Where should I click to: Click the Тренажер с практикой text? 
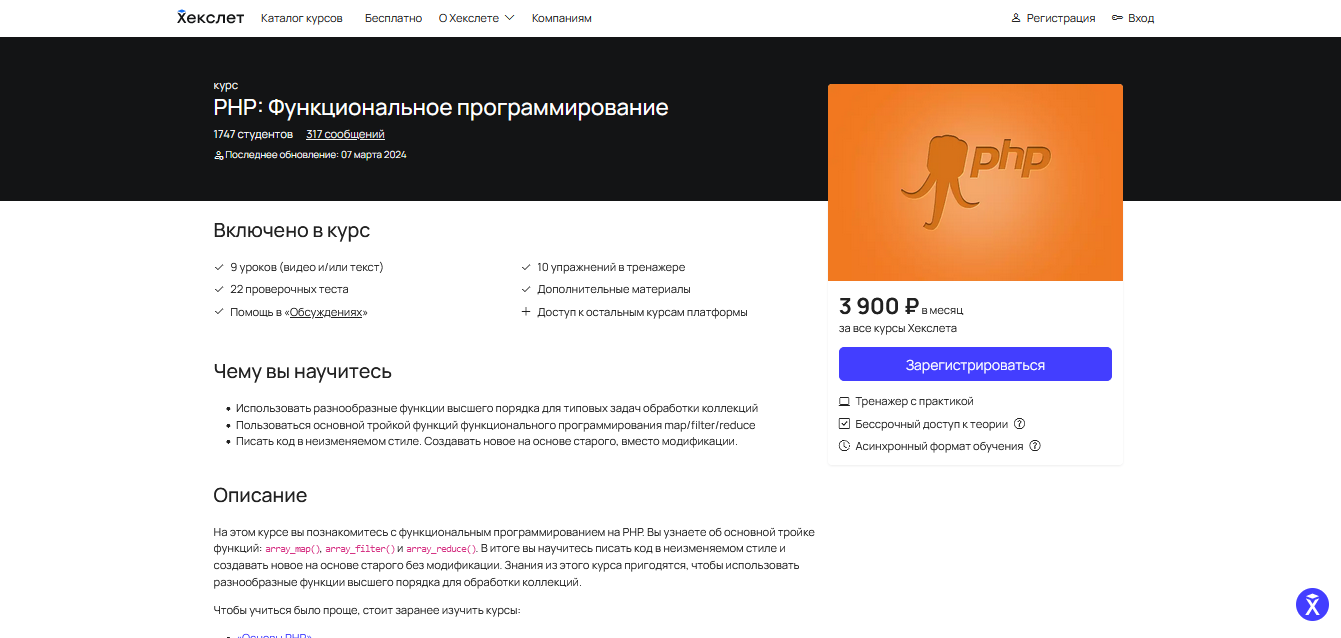[914, 401]
